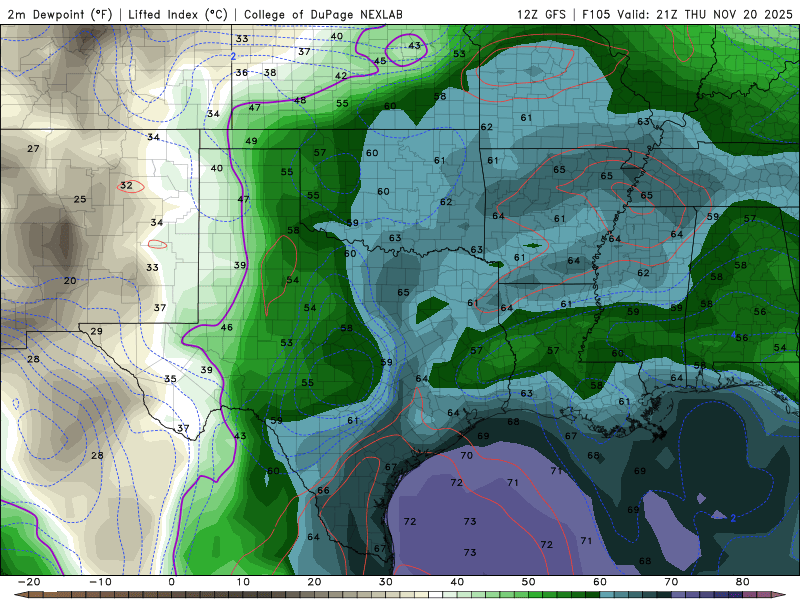
Task: Click the "F105 Valid: 21Z THU NOV 20 2025" text
Action: pyautogui.click(x=687, y=14)
